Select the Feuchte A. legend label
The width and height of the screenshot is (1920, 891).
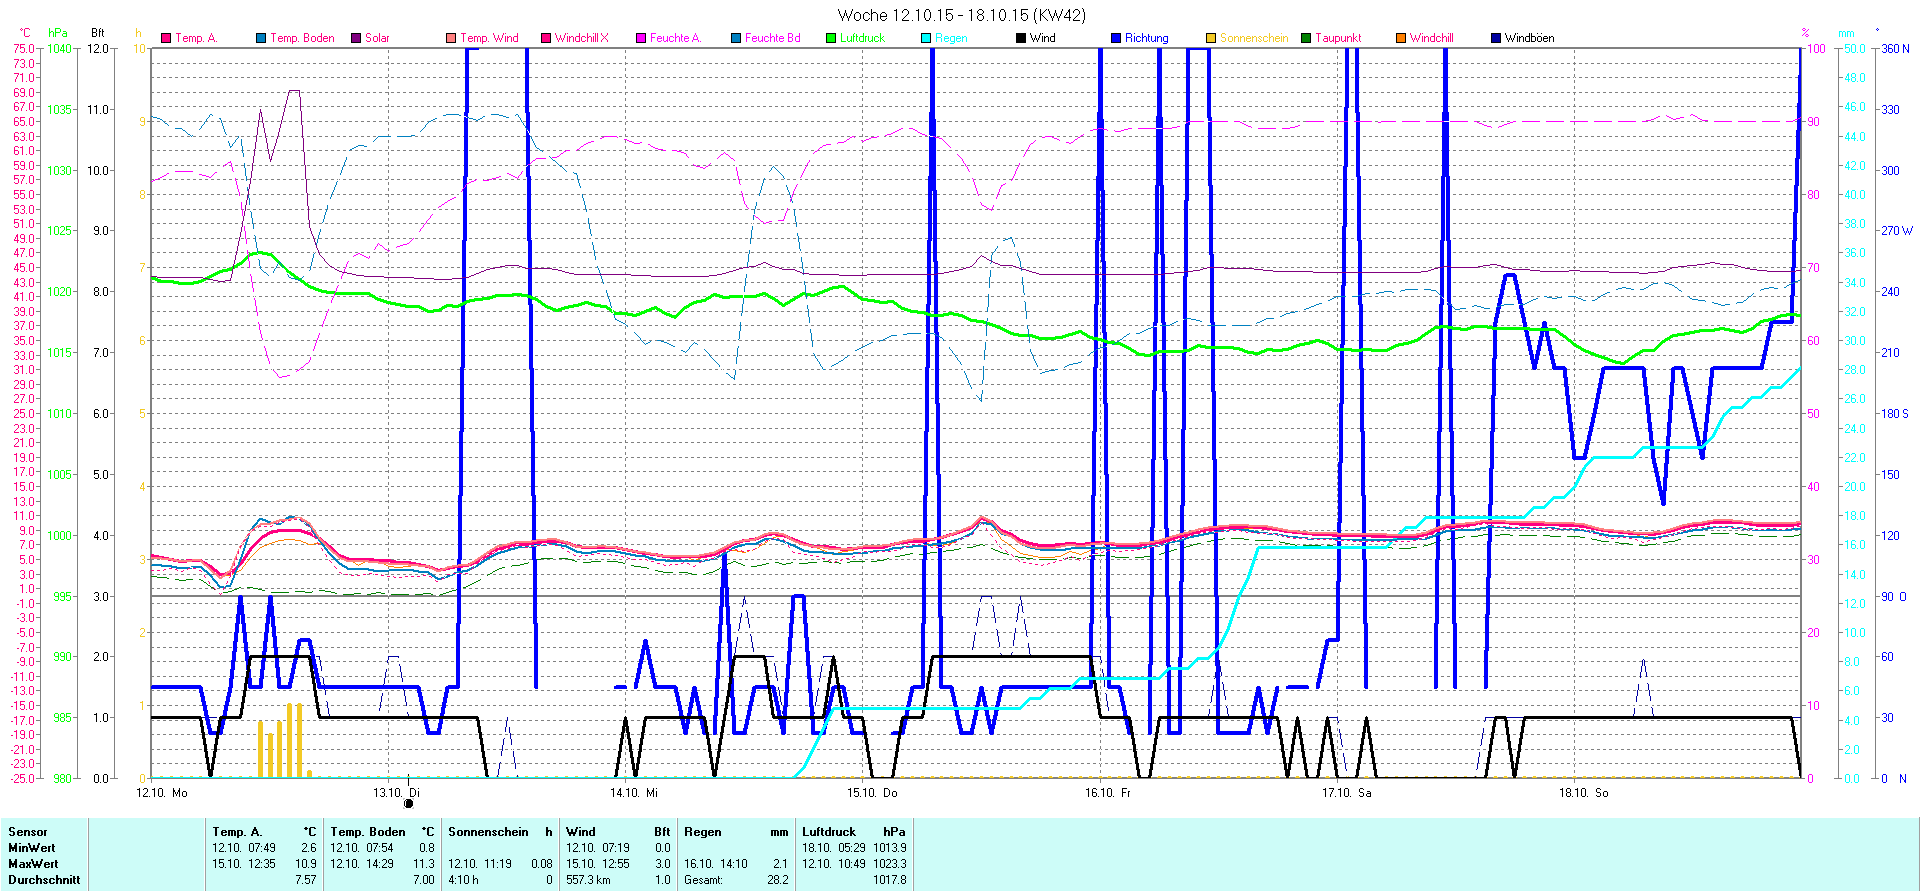(x=675, y=38)
